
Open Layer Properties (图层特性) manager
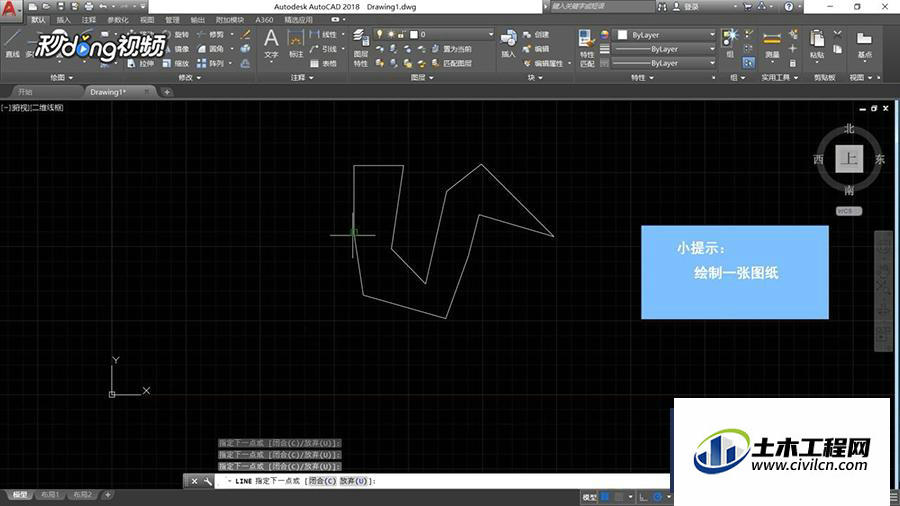tap(361, 48)
